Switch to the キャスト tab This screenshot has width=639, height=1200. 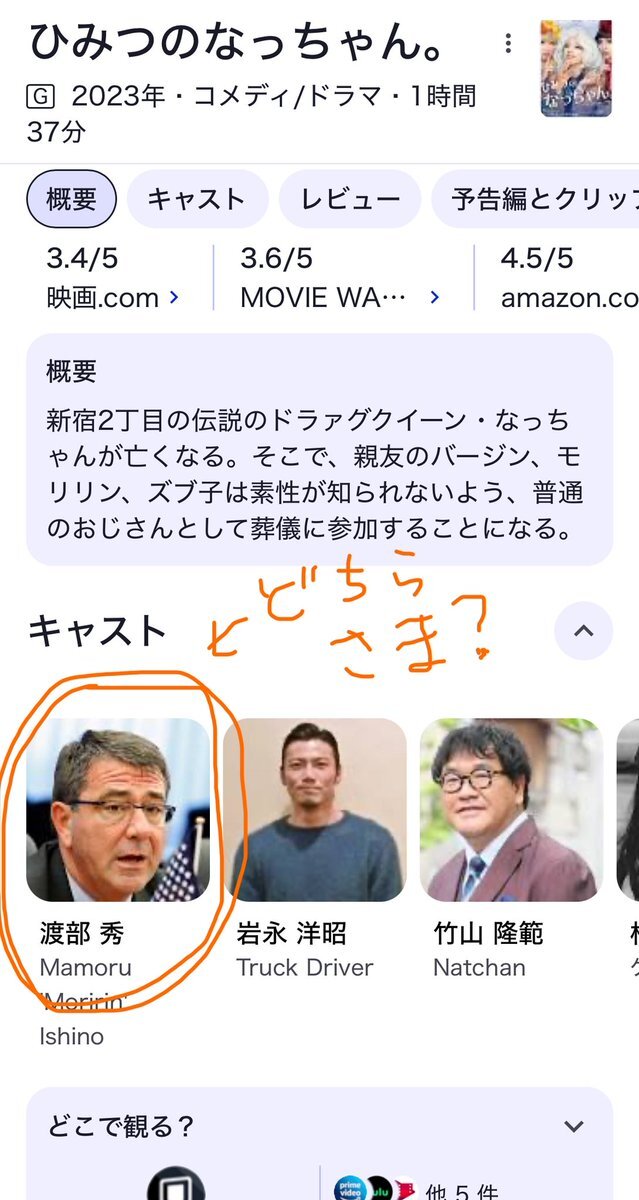pyautogui.click(x=197, y=199)
